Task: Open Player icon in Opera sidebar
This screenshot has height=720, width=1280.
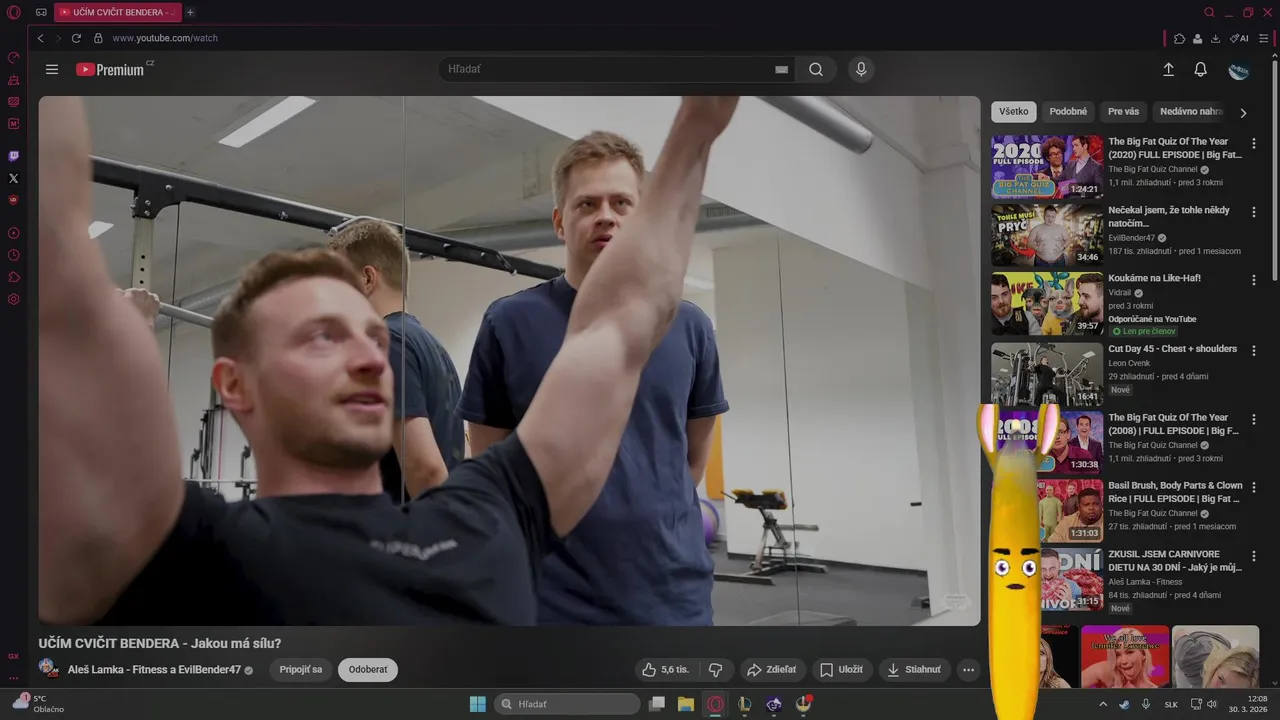Action: (13, 233)
